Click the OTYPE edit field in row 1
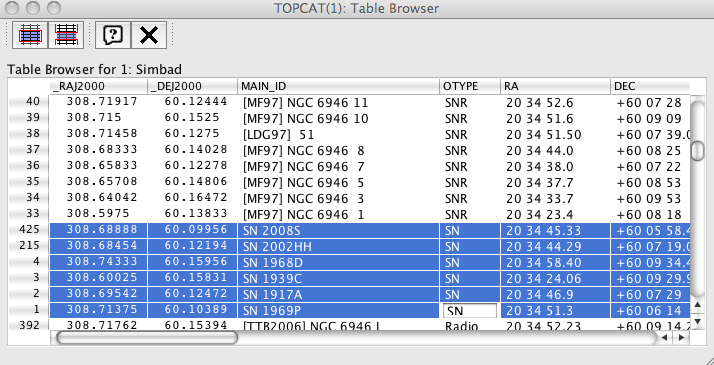714x365 pixels. tap(470, 311)
